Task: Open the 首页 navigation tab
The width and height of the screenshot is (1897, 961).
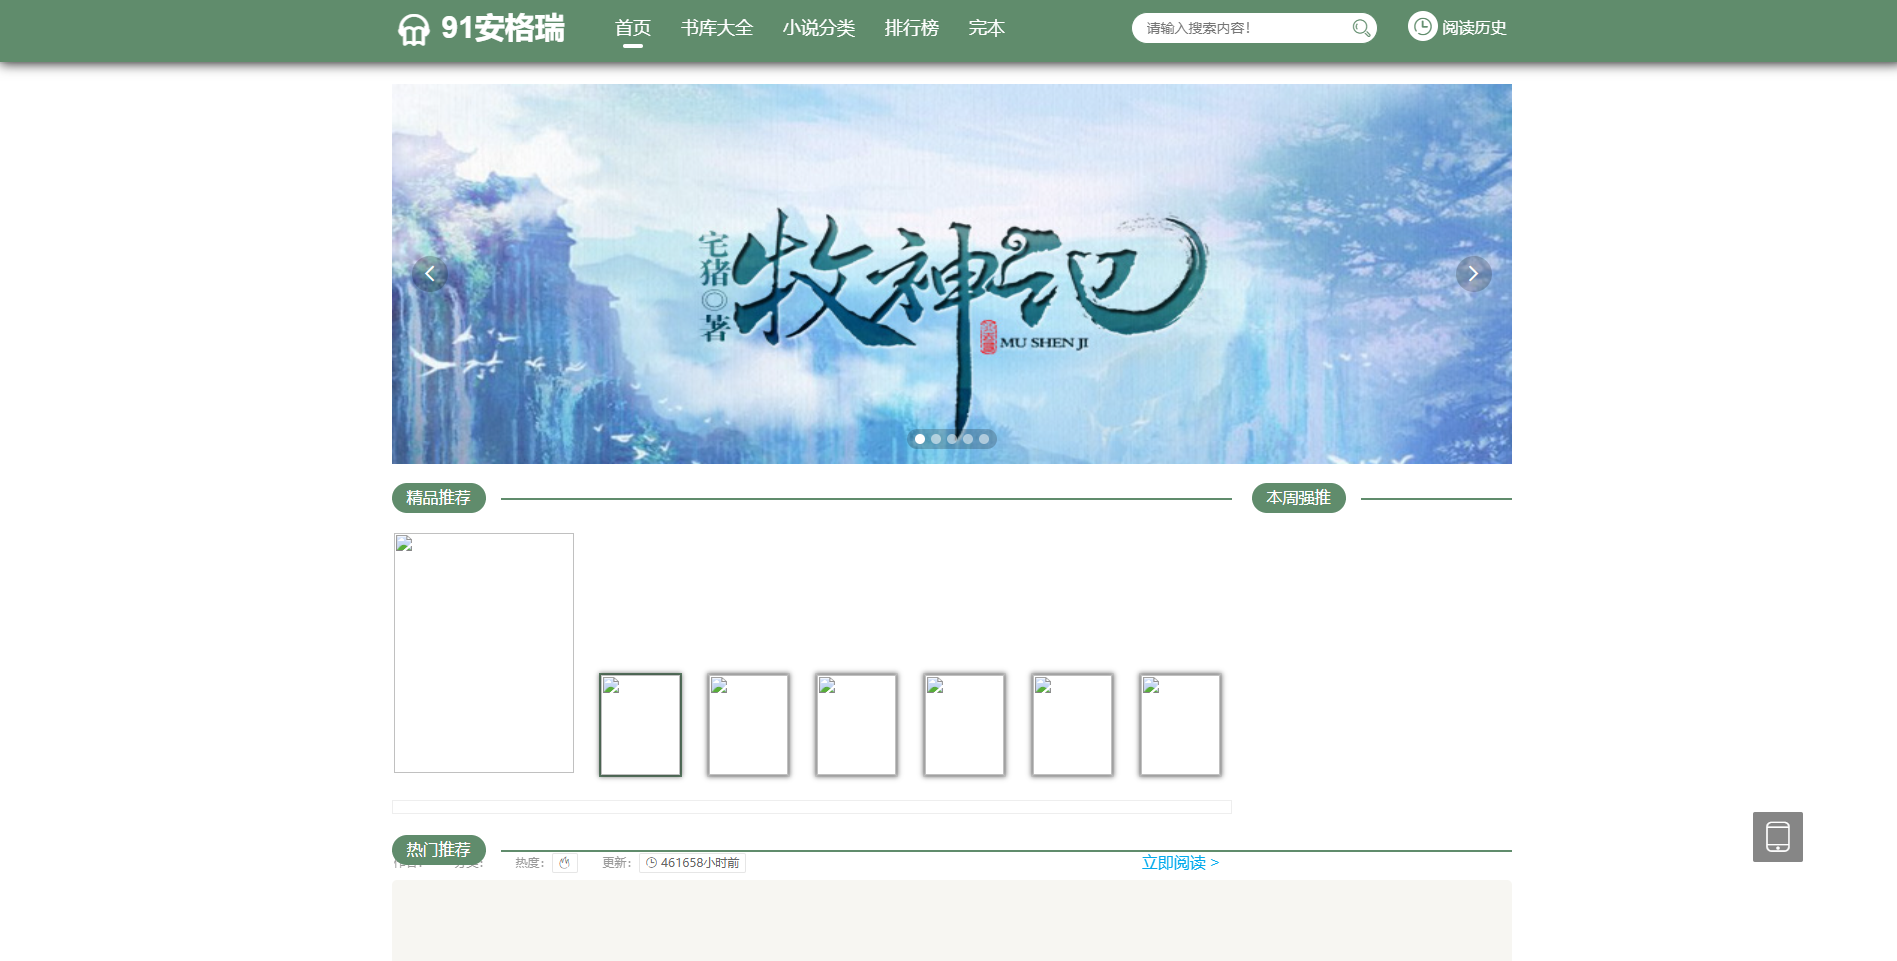Action: (x=632, y=28)
